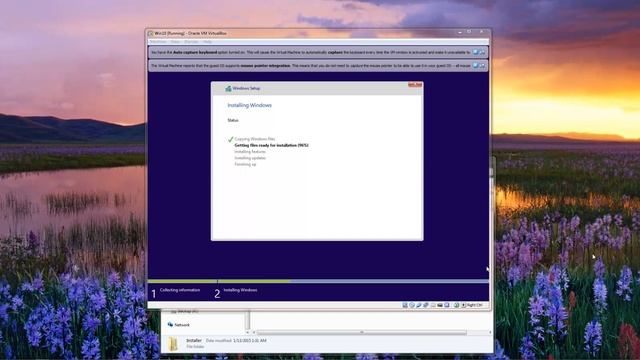The height and width of the screenshot is (360, 640).
Task: Click the setup progress bar above the steps
Action: pos(318,281)
